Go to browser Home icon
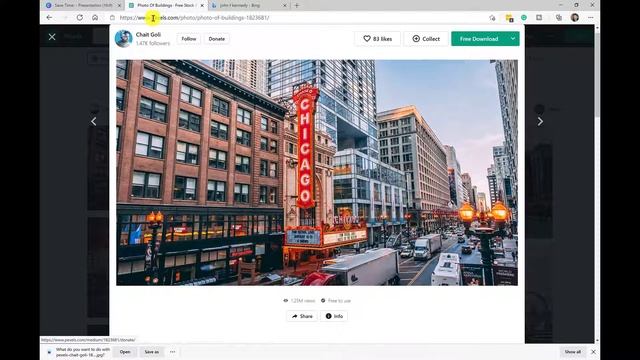Image resolution: width=640 pixels, height=360 pixels. 95,18
